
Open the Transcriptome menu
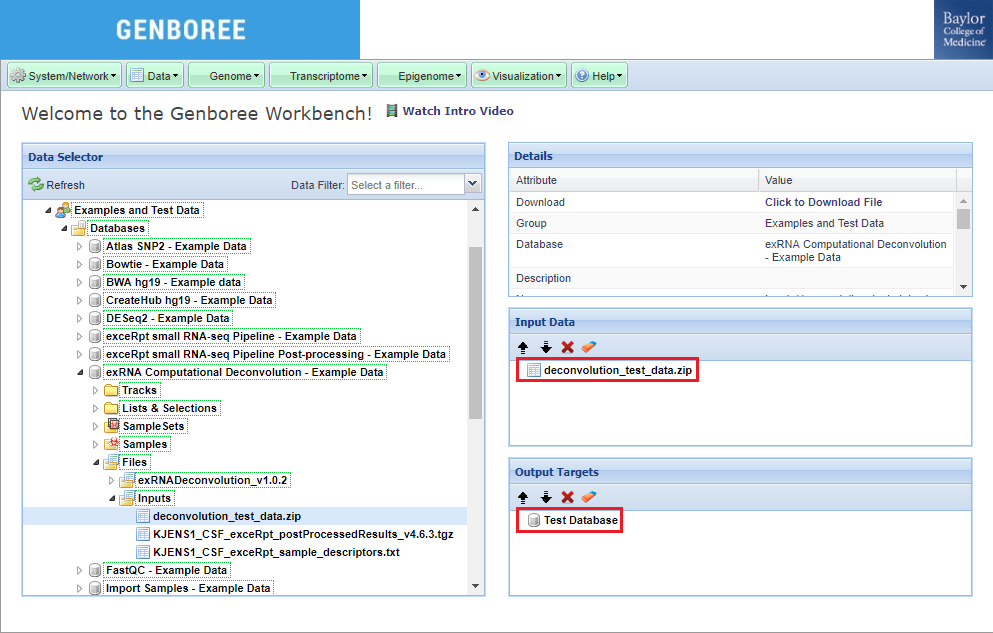[x=320, y=76]
